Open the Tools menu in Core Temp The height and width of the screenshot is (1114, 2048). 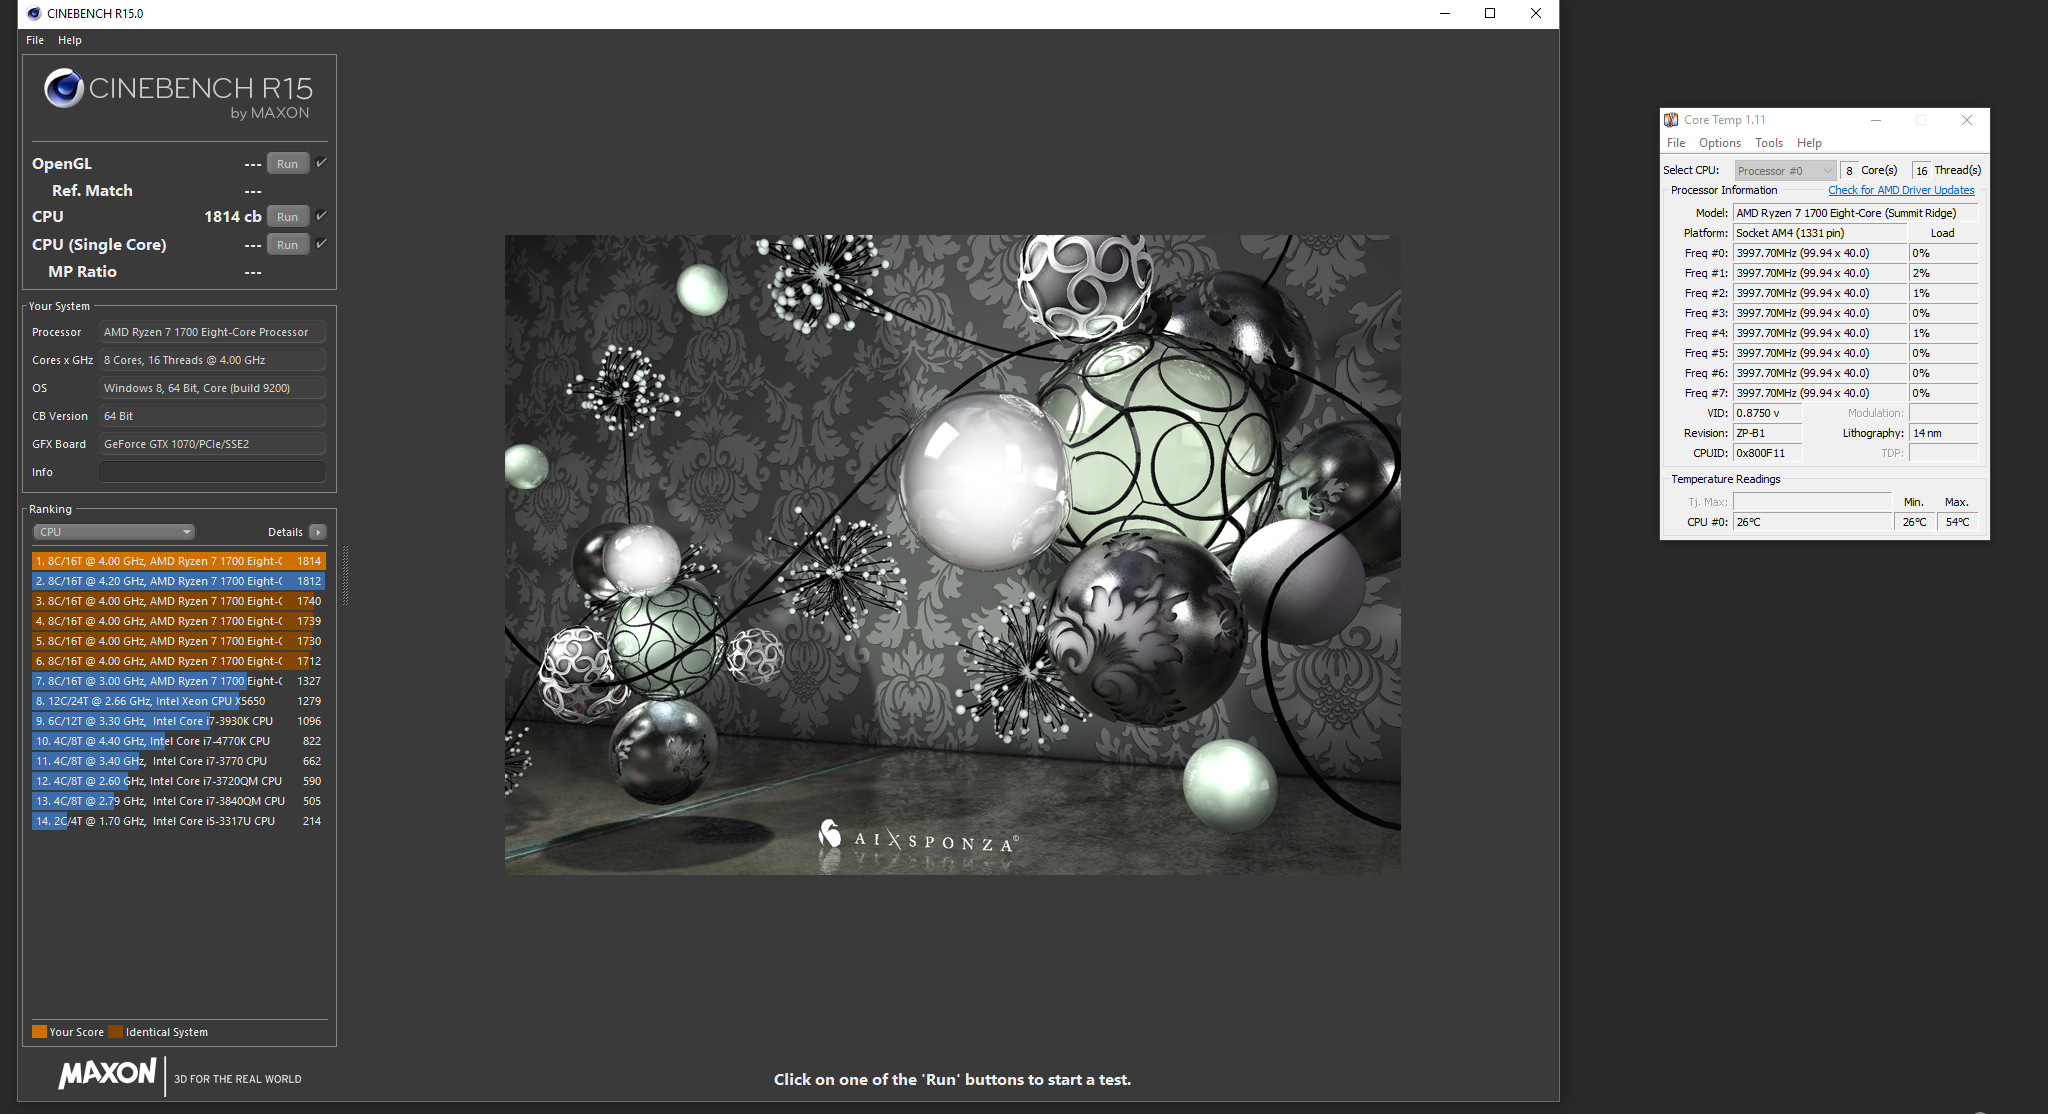[x=1769, y=143]
